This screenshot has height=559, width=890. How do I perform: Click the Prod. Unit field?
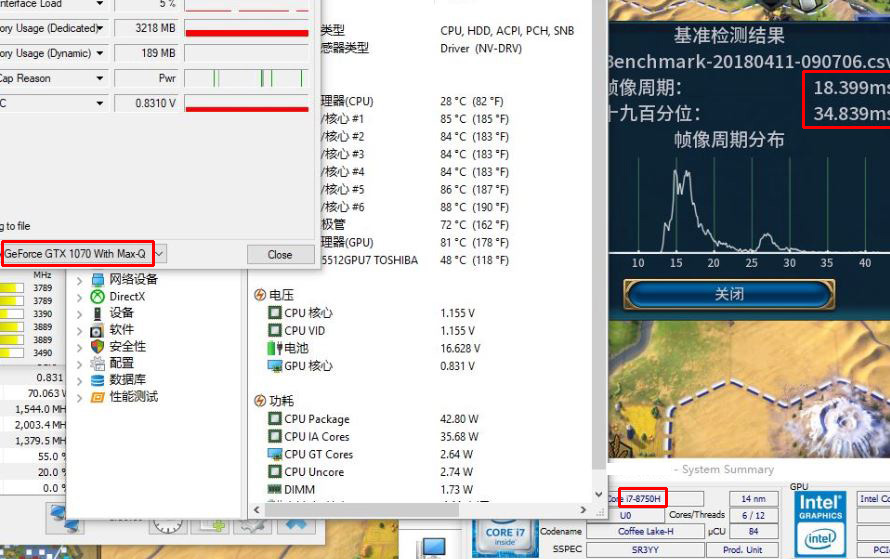pyautogui.click(x=742, y=549)
